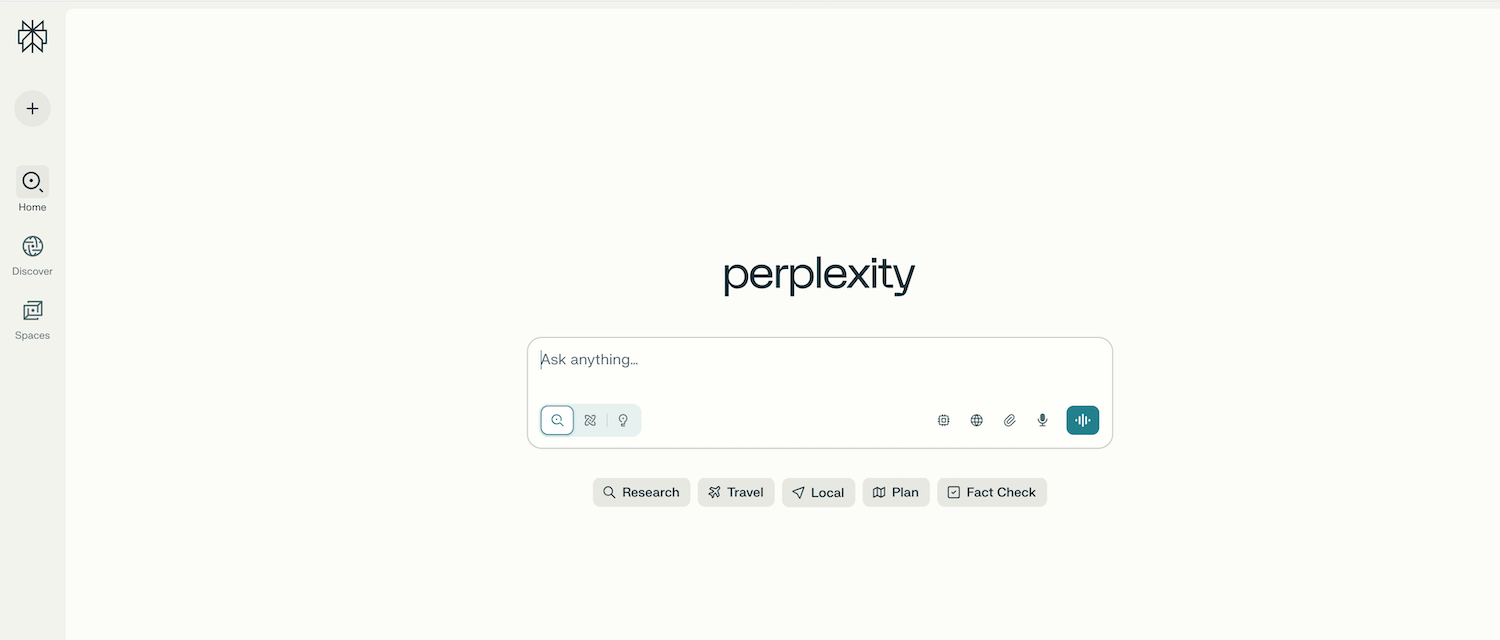Attach a file using the paperclip icon
Screen dimensions: 1500x640
[1009, 420]
